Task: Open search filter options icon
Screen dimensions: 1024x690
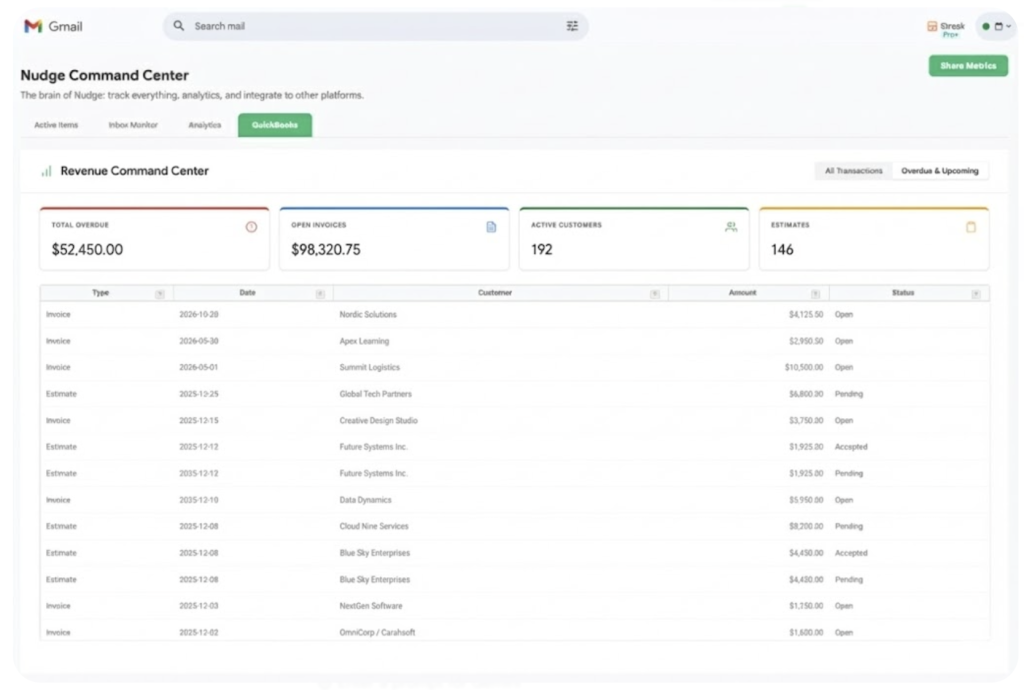Action: (572, 26)
